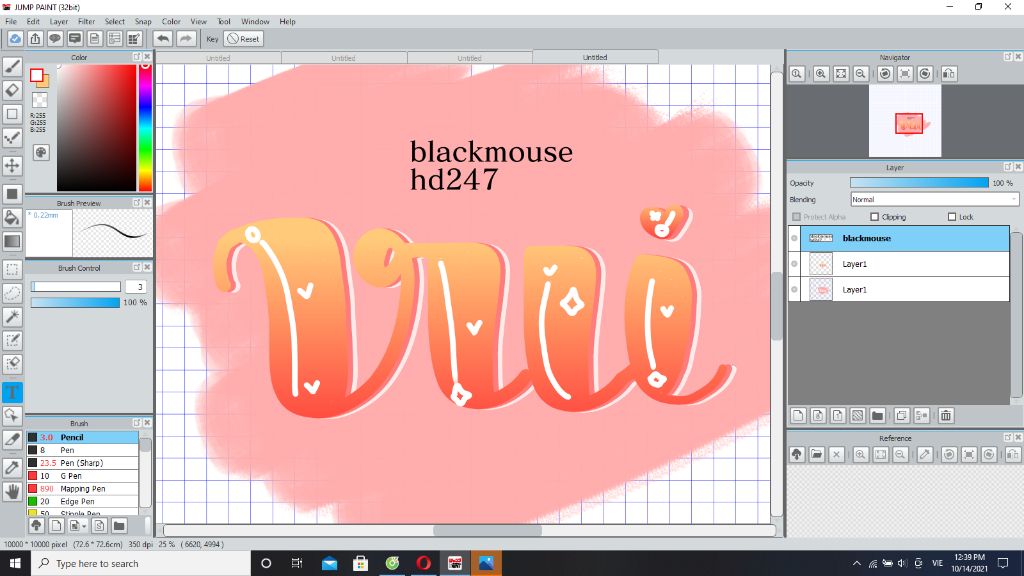Screen dimensions: 1024x576
Task: Open the color palette icon in Color panel
Action: (x=40, y=152)
